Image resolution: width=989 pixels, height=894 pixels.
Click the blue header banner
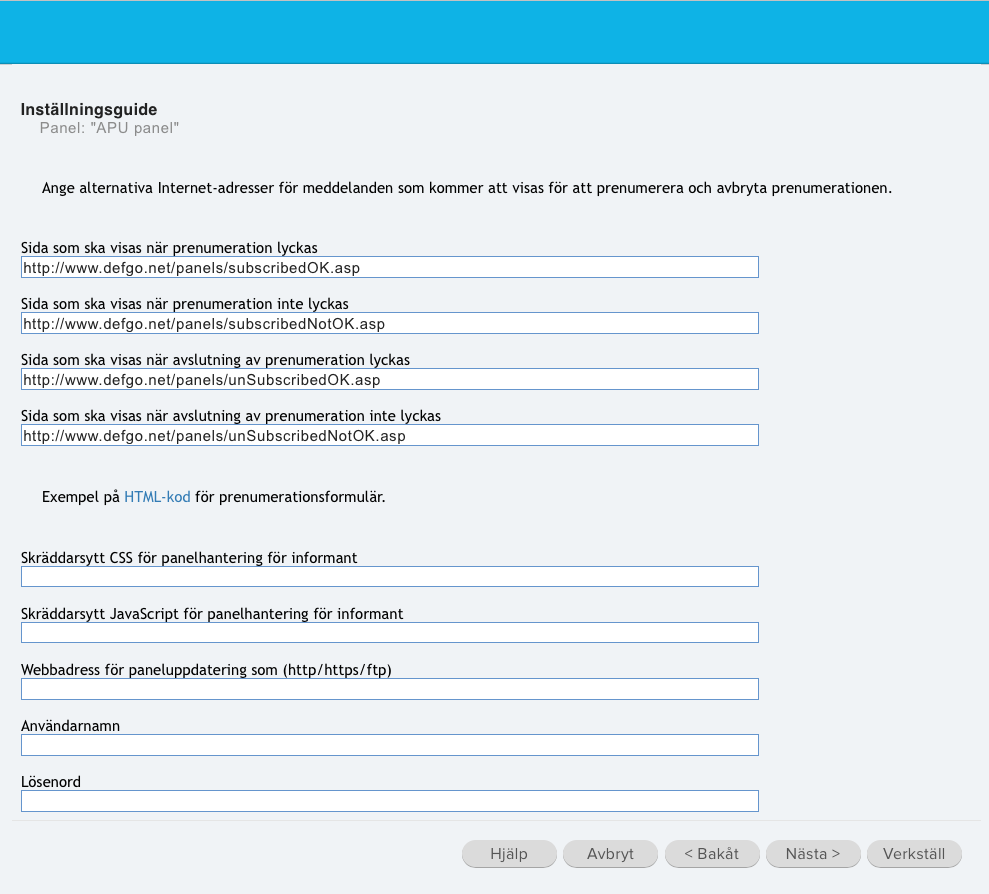click(494, 32)
